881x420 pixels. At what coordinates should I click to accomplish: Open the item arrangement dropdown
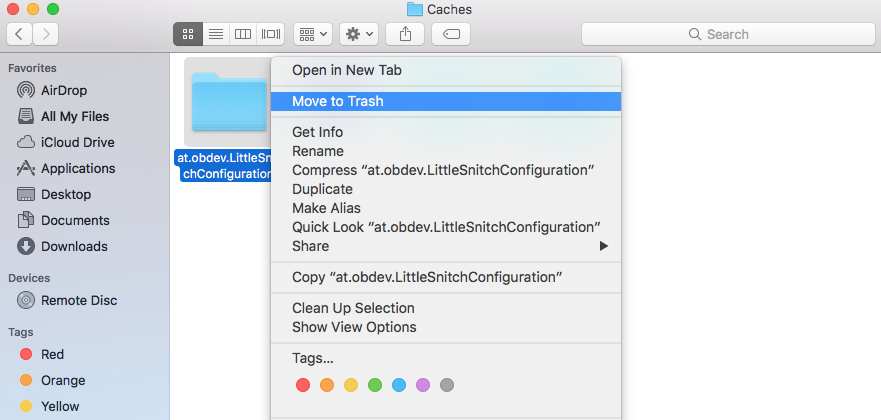click(313, 34)
